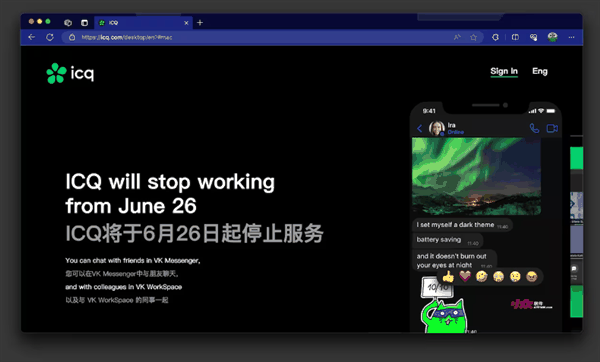This screenshot has width=600, height=362.
Task: Open the workspaces icon in title bar
Action: (x=68, y=23)
